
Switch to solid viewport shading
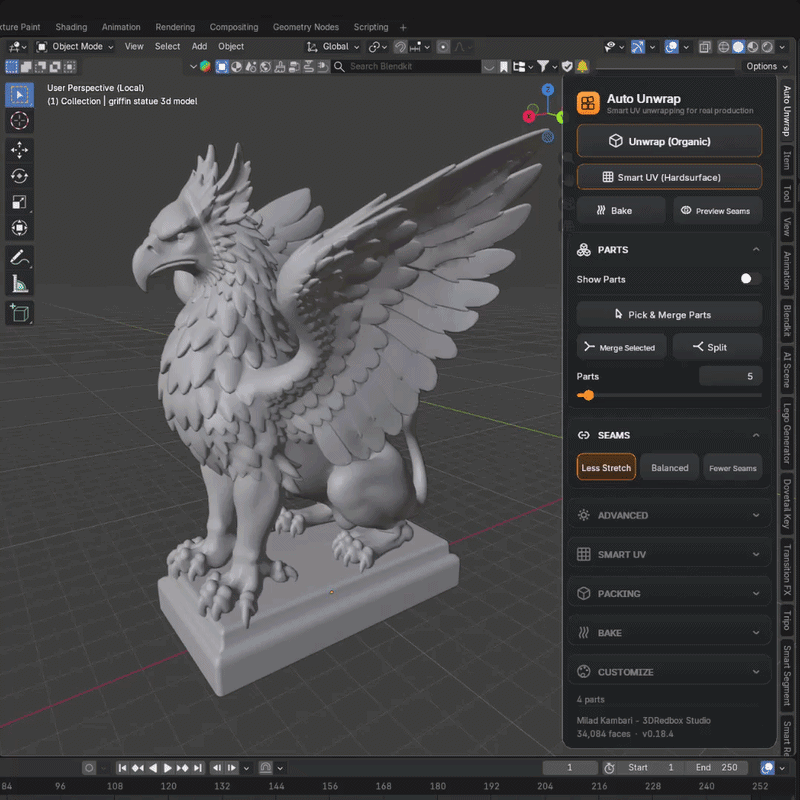738,47
